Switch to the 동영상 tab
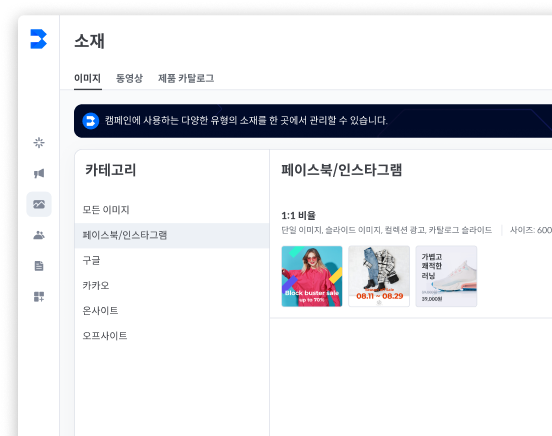The height and width of the screenshot is (436, 552). pyautogui.click(x=129, y=78)
